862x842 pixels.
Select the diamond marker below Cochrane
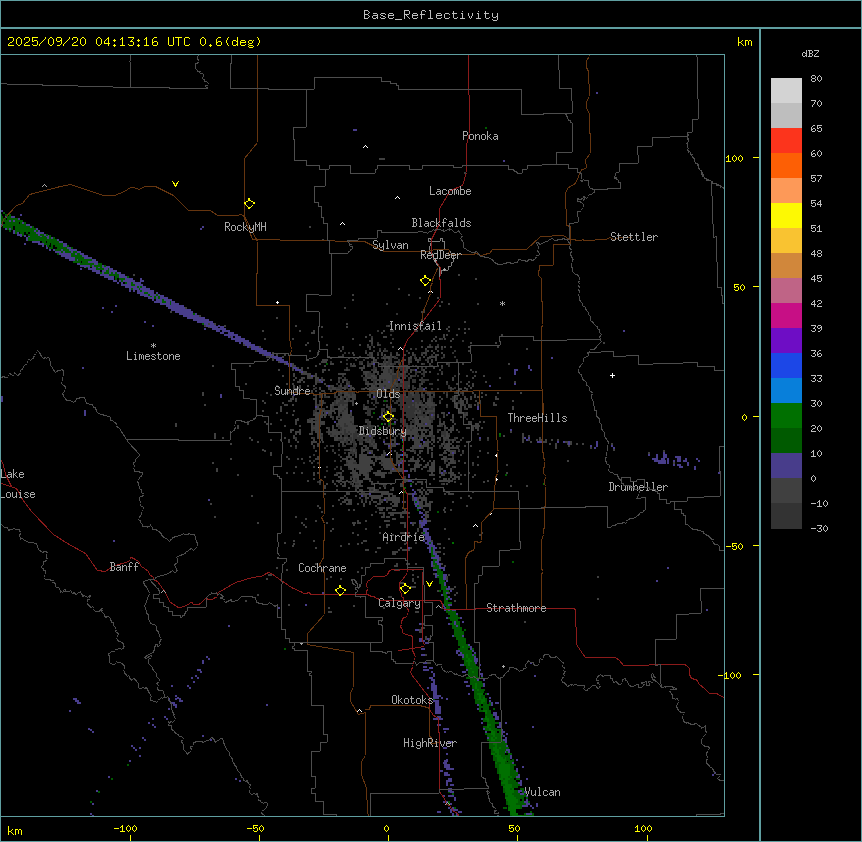[x=340, y=590]
